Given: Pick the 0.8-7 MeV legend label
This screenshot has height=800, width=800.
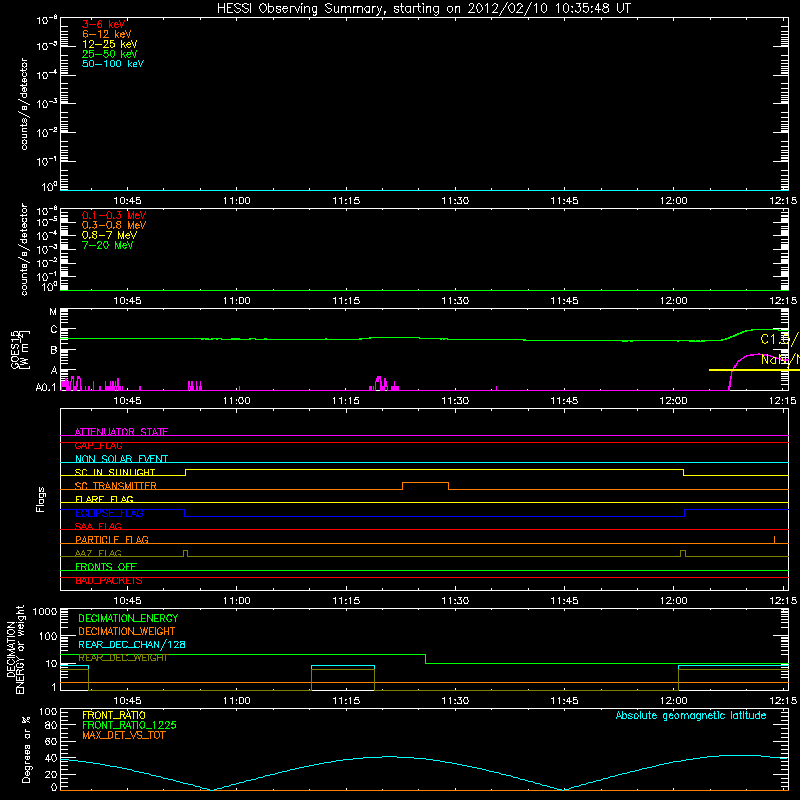Looking at the screenshot, I should pos(109,235).
